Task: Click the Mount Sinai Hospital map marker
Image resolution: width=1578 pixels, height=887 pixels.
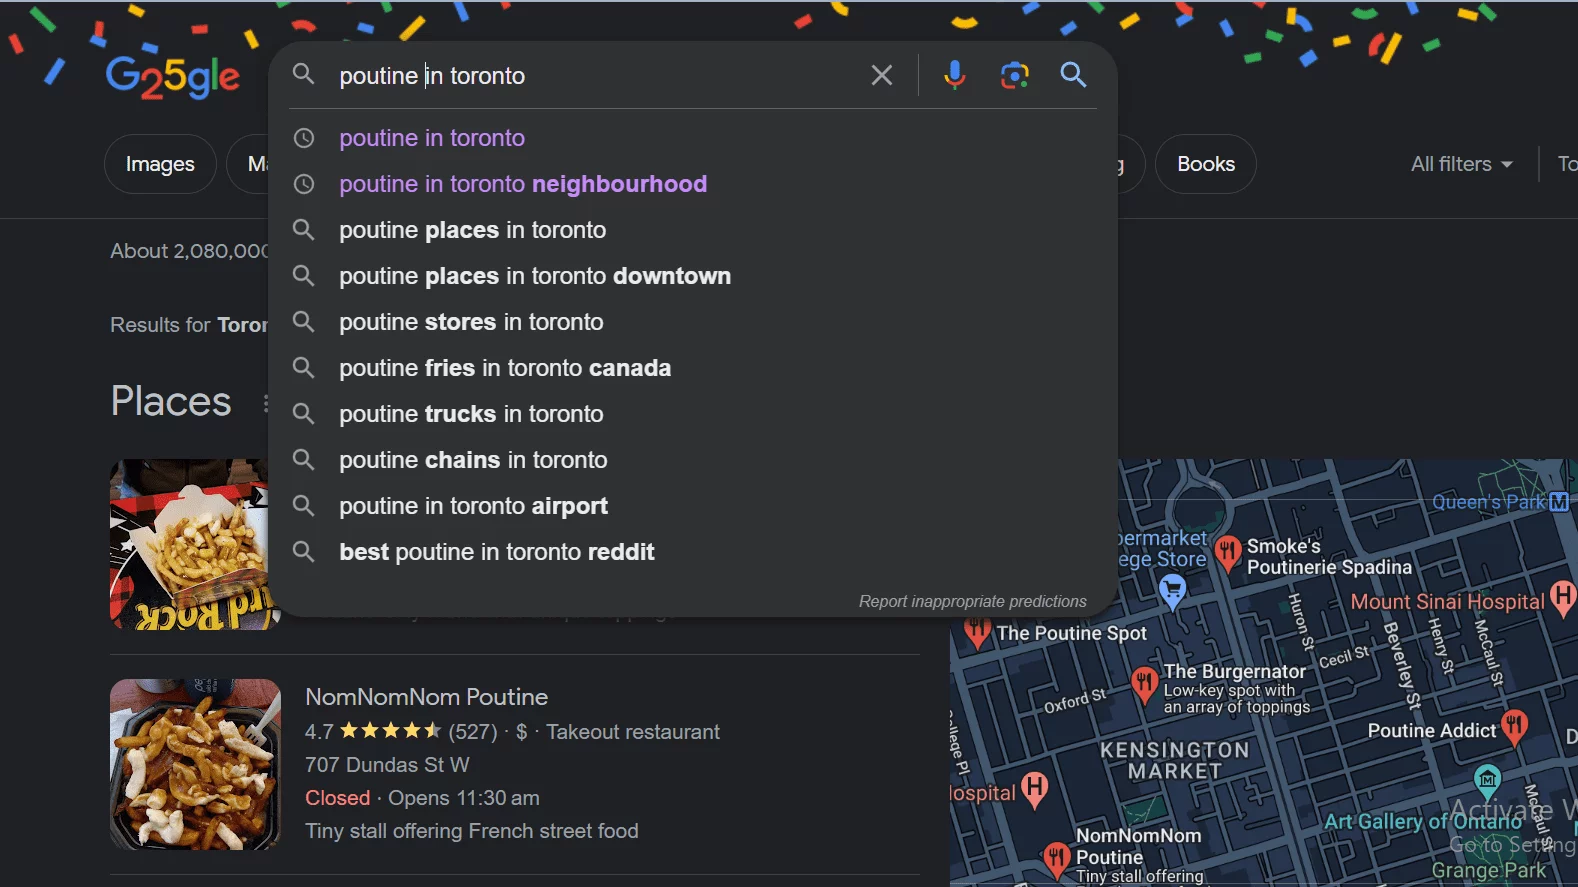Action: pos(1562,599)
